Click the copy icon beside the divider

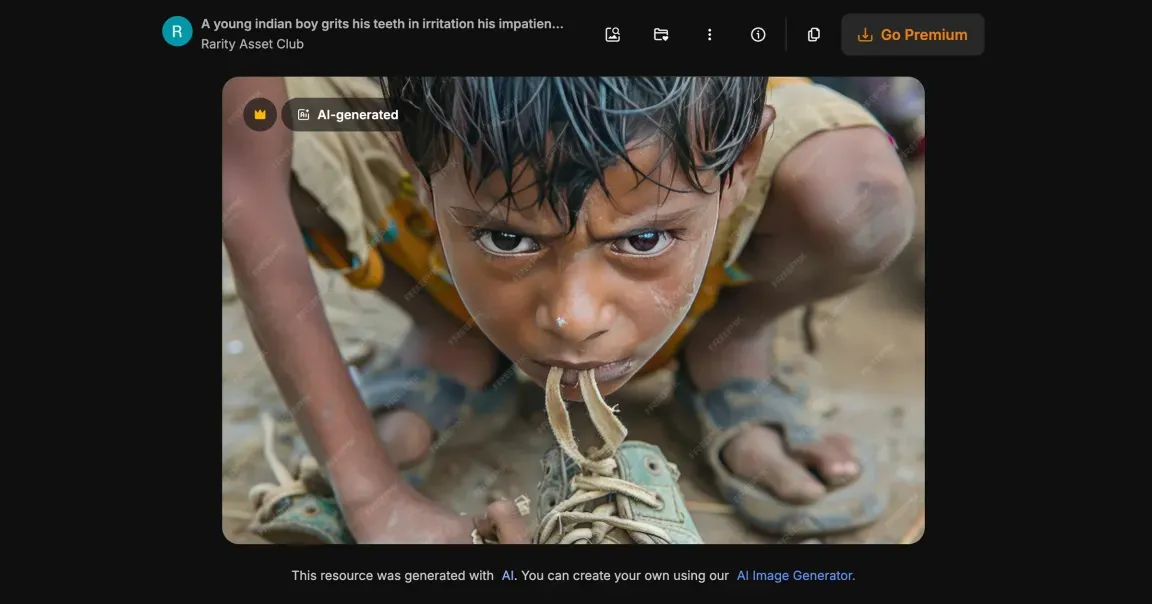tap(814, 35)
